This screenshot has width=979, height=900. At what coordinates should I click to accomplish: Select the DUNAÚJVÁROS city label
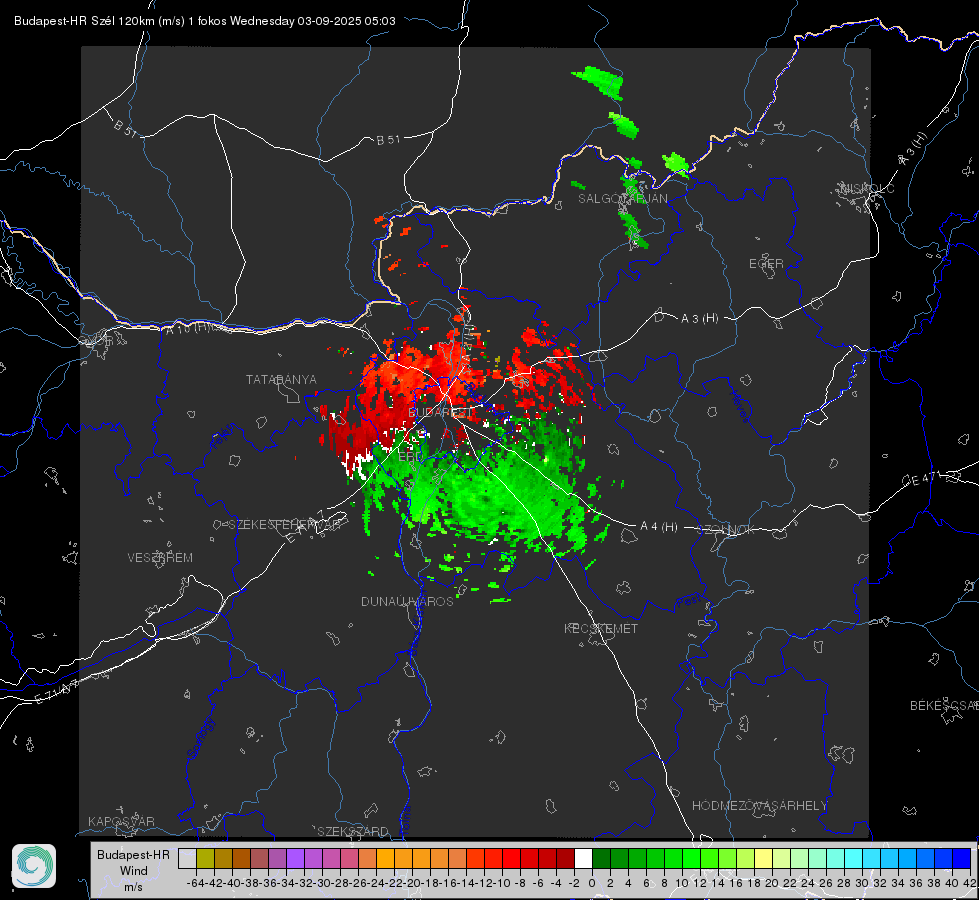[407, 601]
